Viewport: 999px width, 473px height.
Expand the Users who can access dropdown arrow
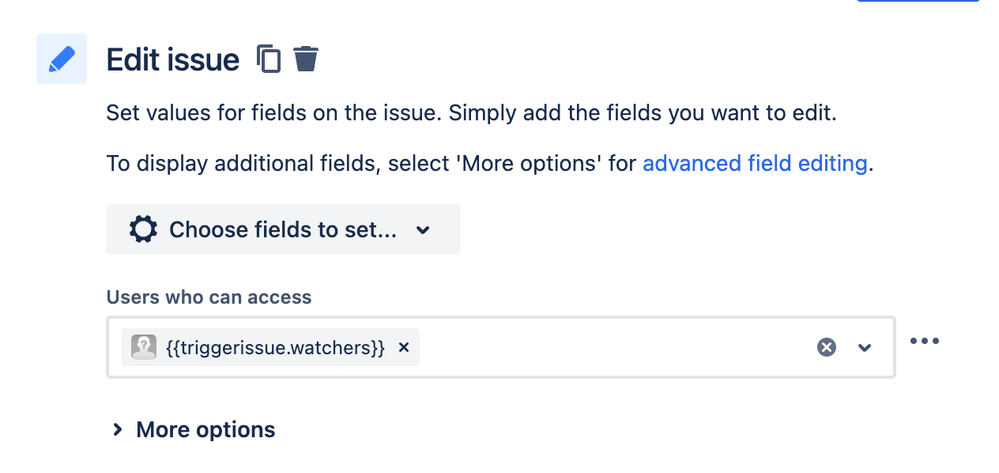(x=864, y=347)
